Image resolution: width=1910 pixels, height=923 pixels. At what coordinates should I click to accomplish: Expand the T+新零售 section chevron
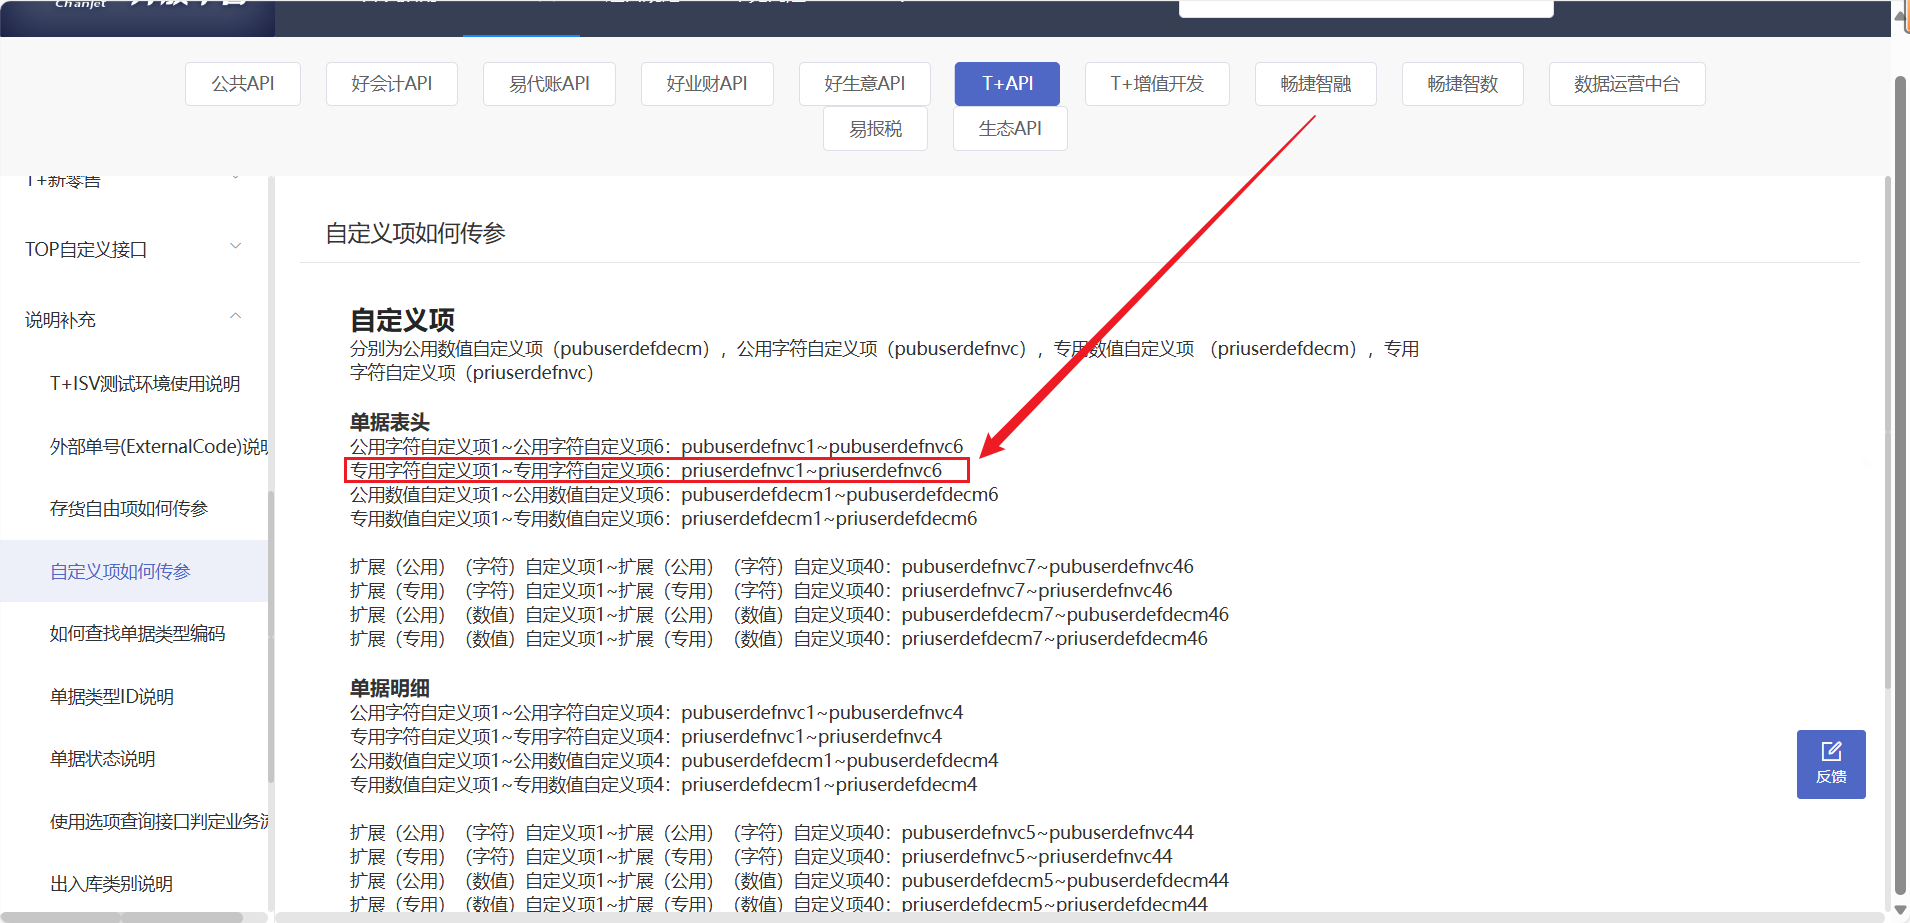236,179
